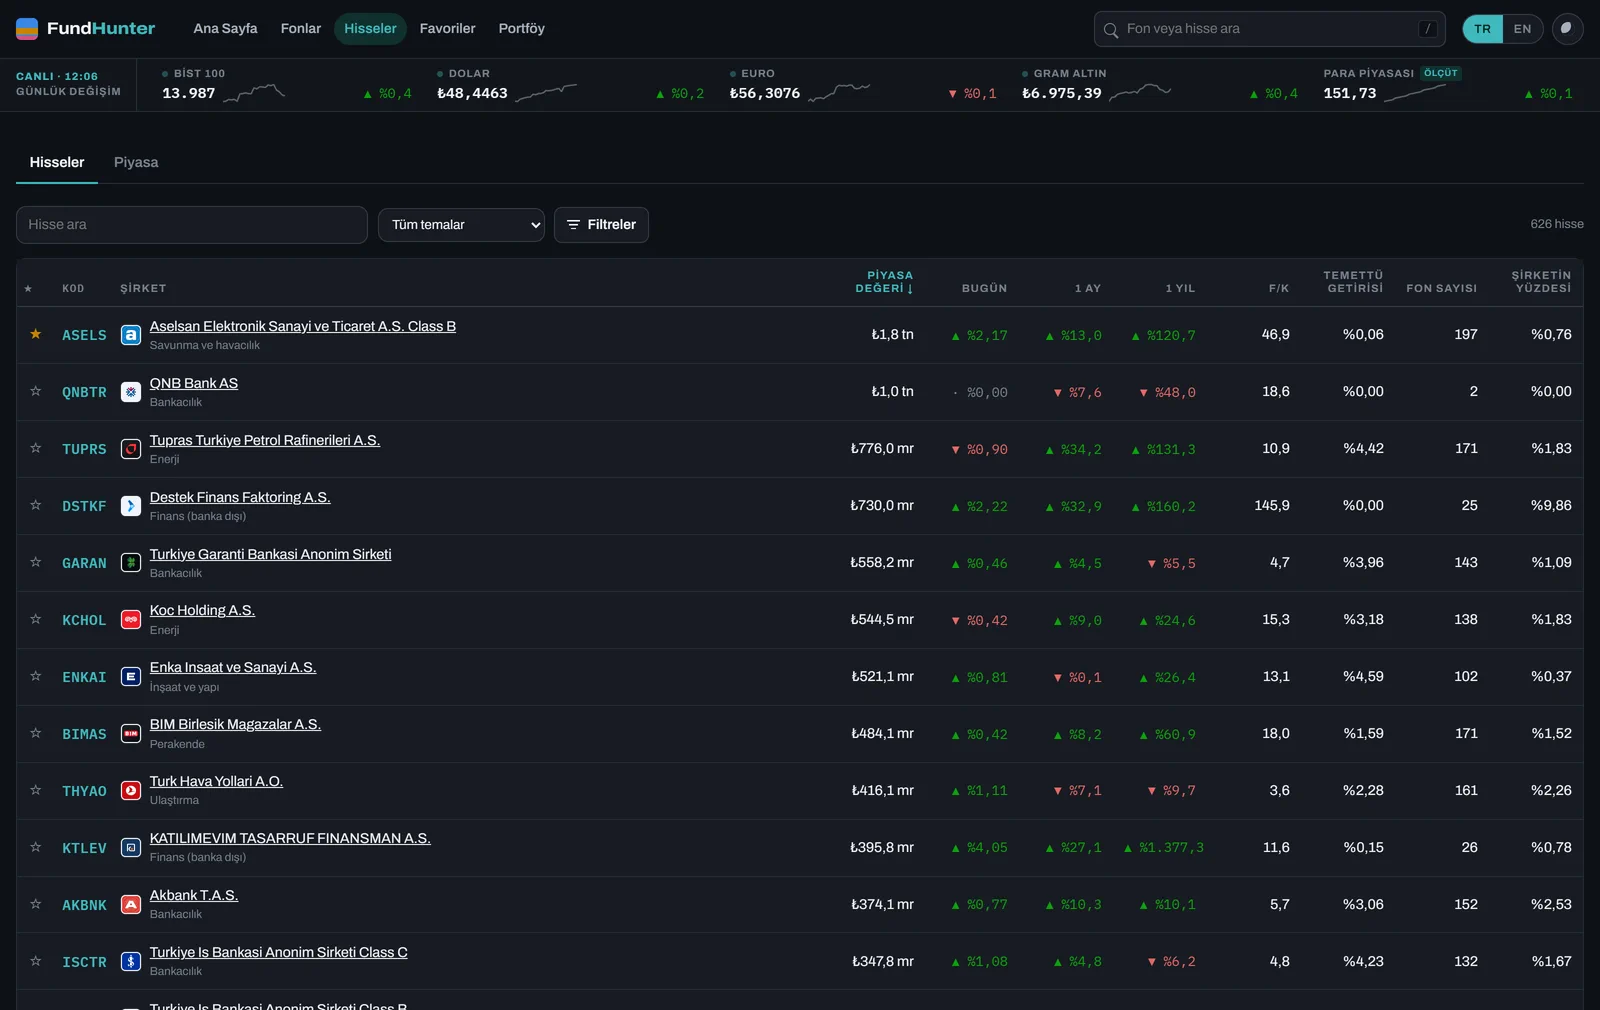
Task: Open the GARAN company logo icon
Action: (130, 563)
